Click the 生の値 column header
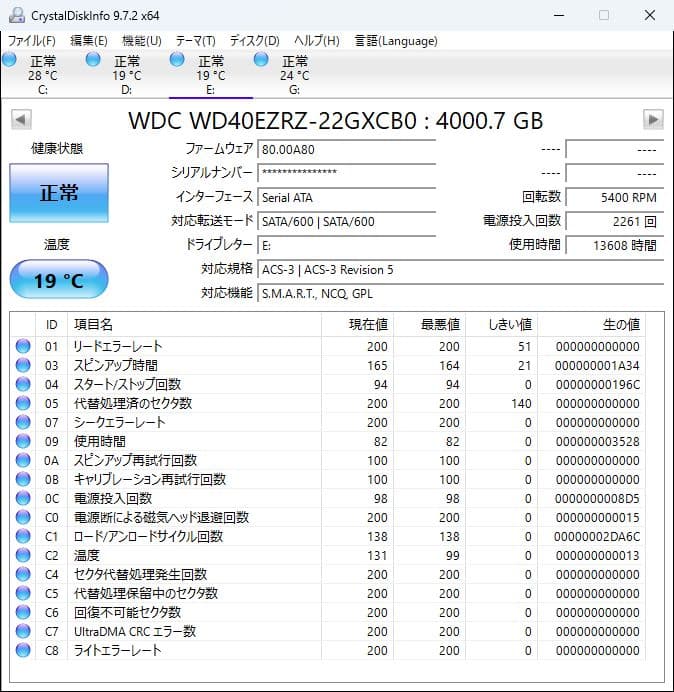674x692 pixels. coord(591,324)
